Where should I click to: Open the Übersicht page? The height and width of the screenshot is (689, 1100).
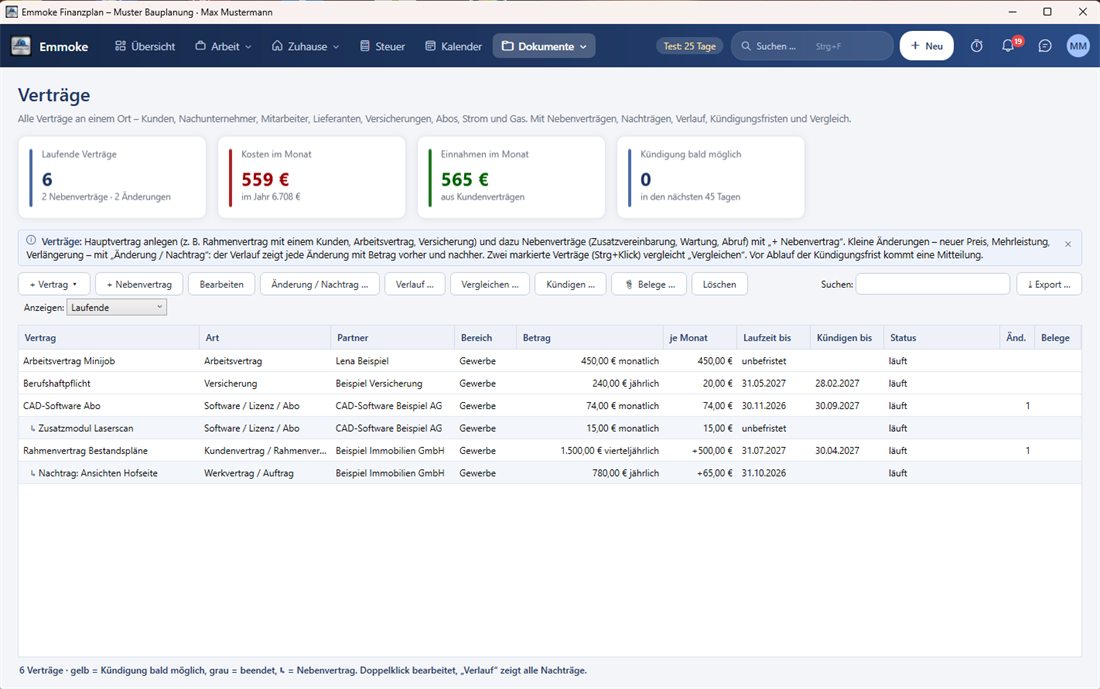tap(145, 46)
